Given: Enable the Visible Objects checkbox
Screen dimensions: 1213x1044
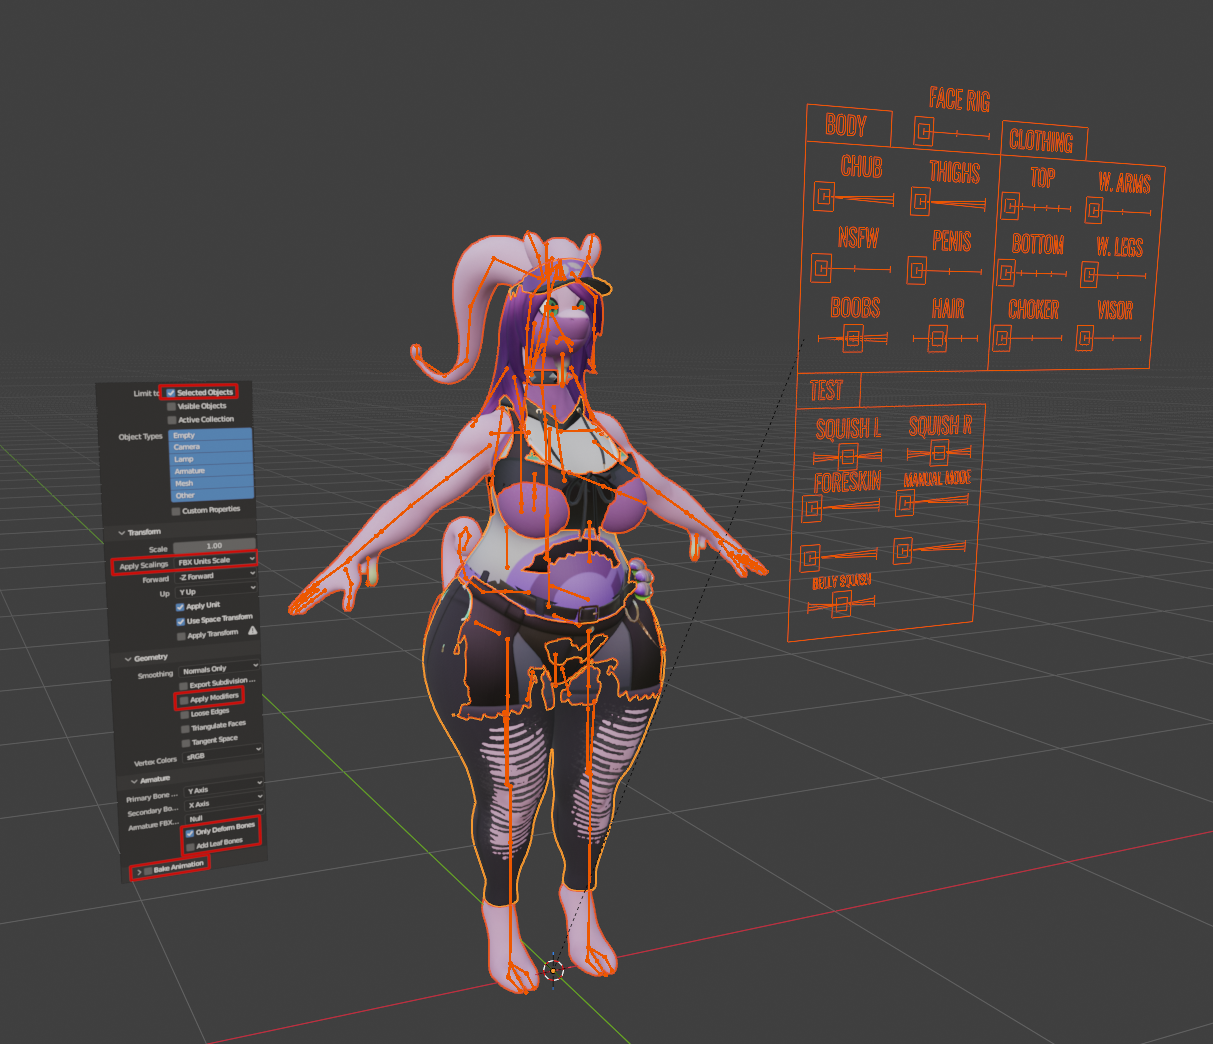Looking at the screenshot, I should (171, 407).
